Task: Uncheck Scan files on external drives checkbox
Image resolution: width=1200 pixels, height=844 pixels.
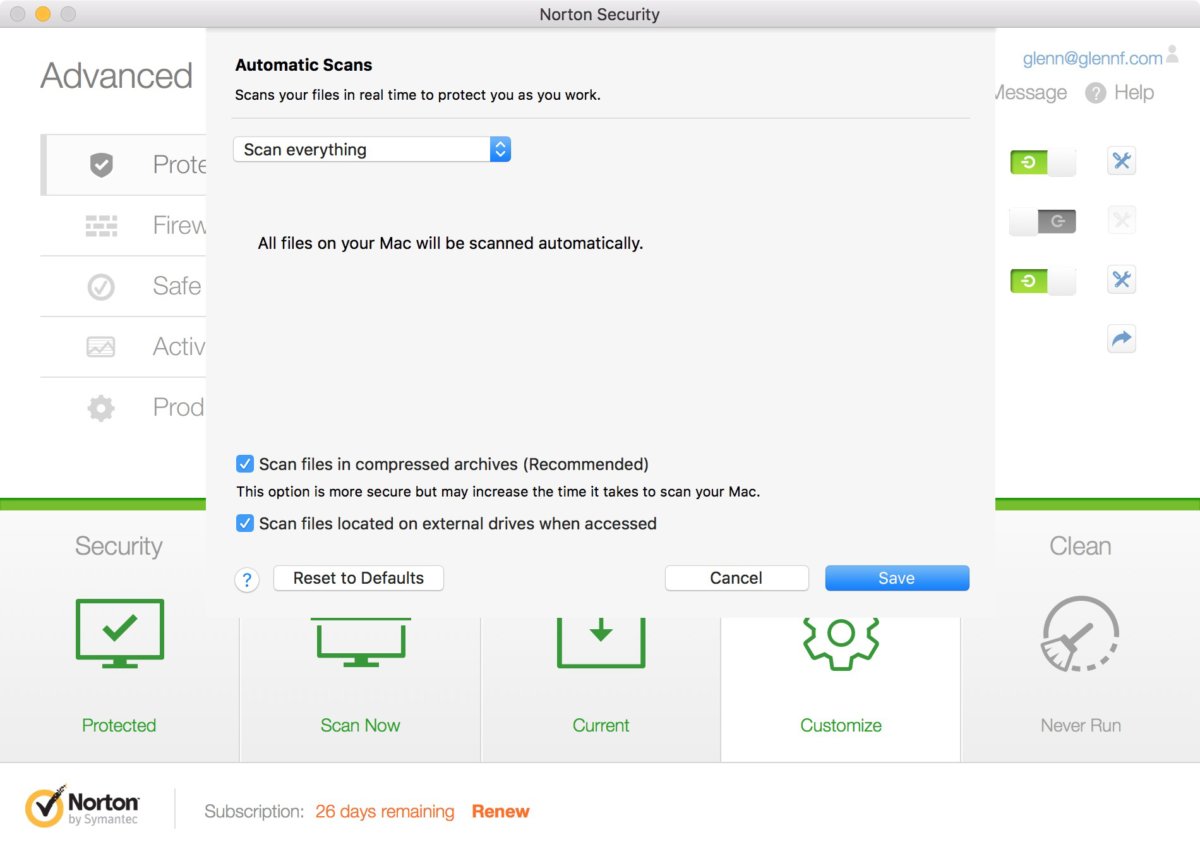Action: point(245,523)
